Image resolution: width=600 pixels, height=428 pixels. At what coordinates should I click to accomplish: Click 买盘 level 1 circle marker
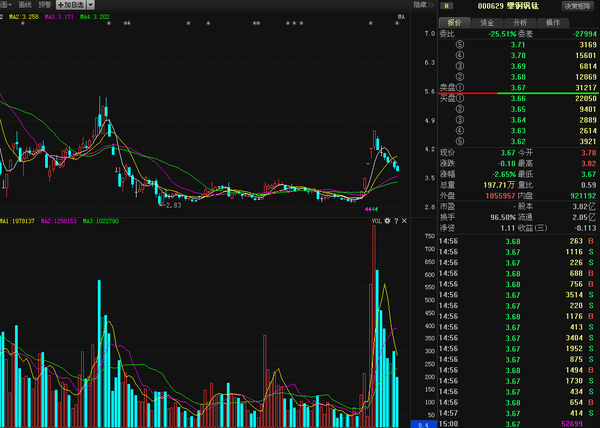point(460,99)
